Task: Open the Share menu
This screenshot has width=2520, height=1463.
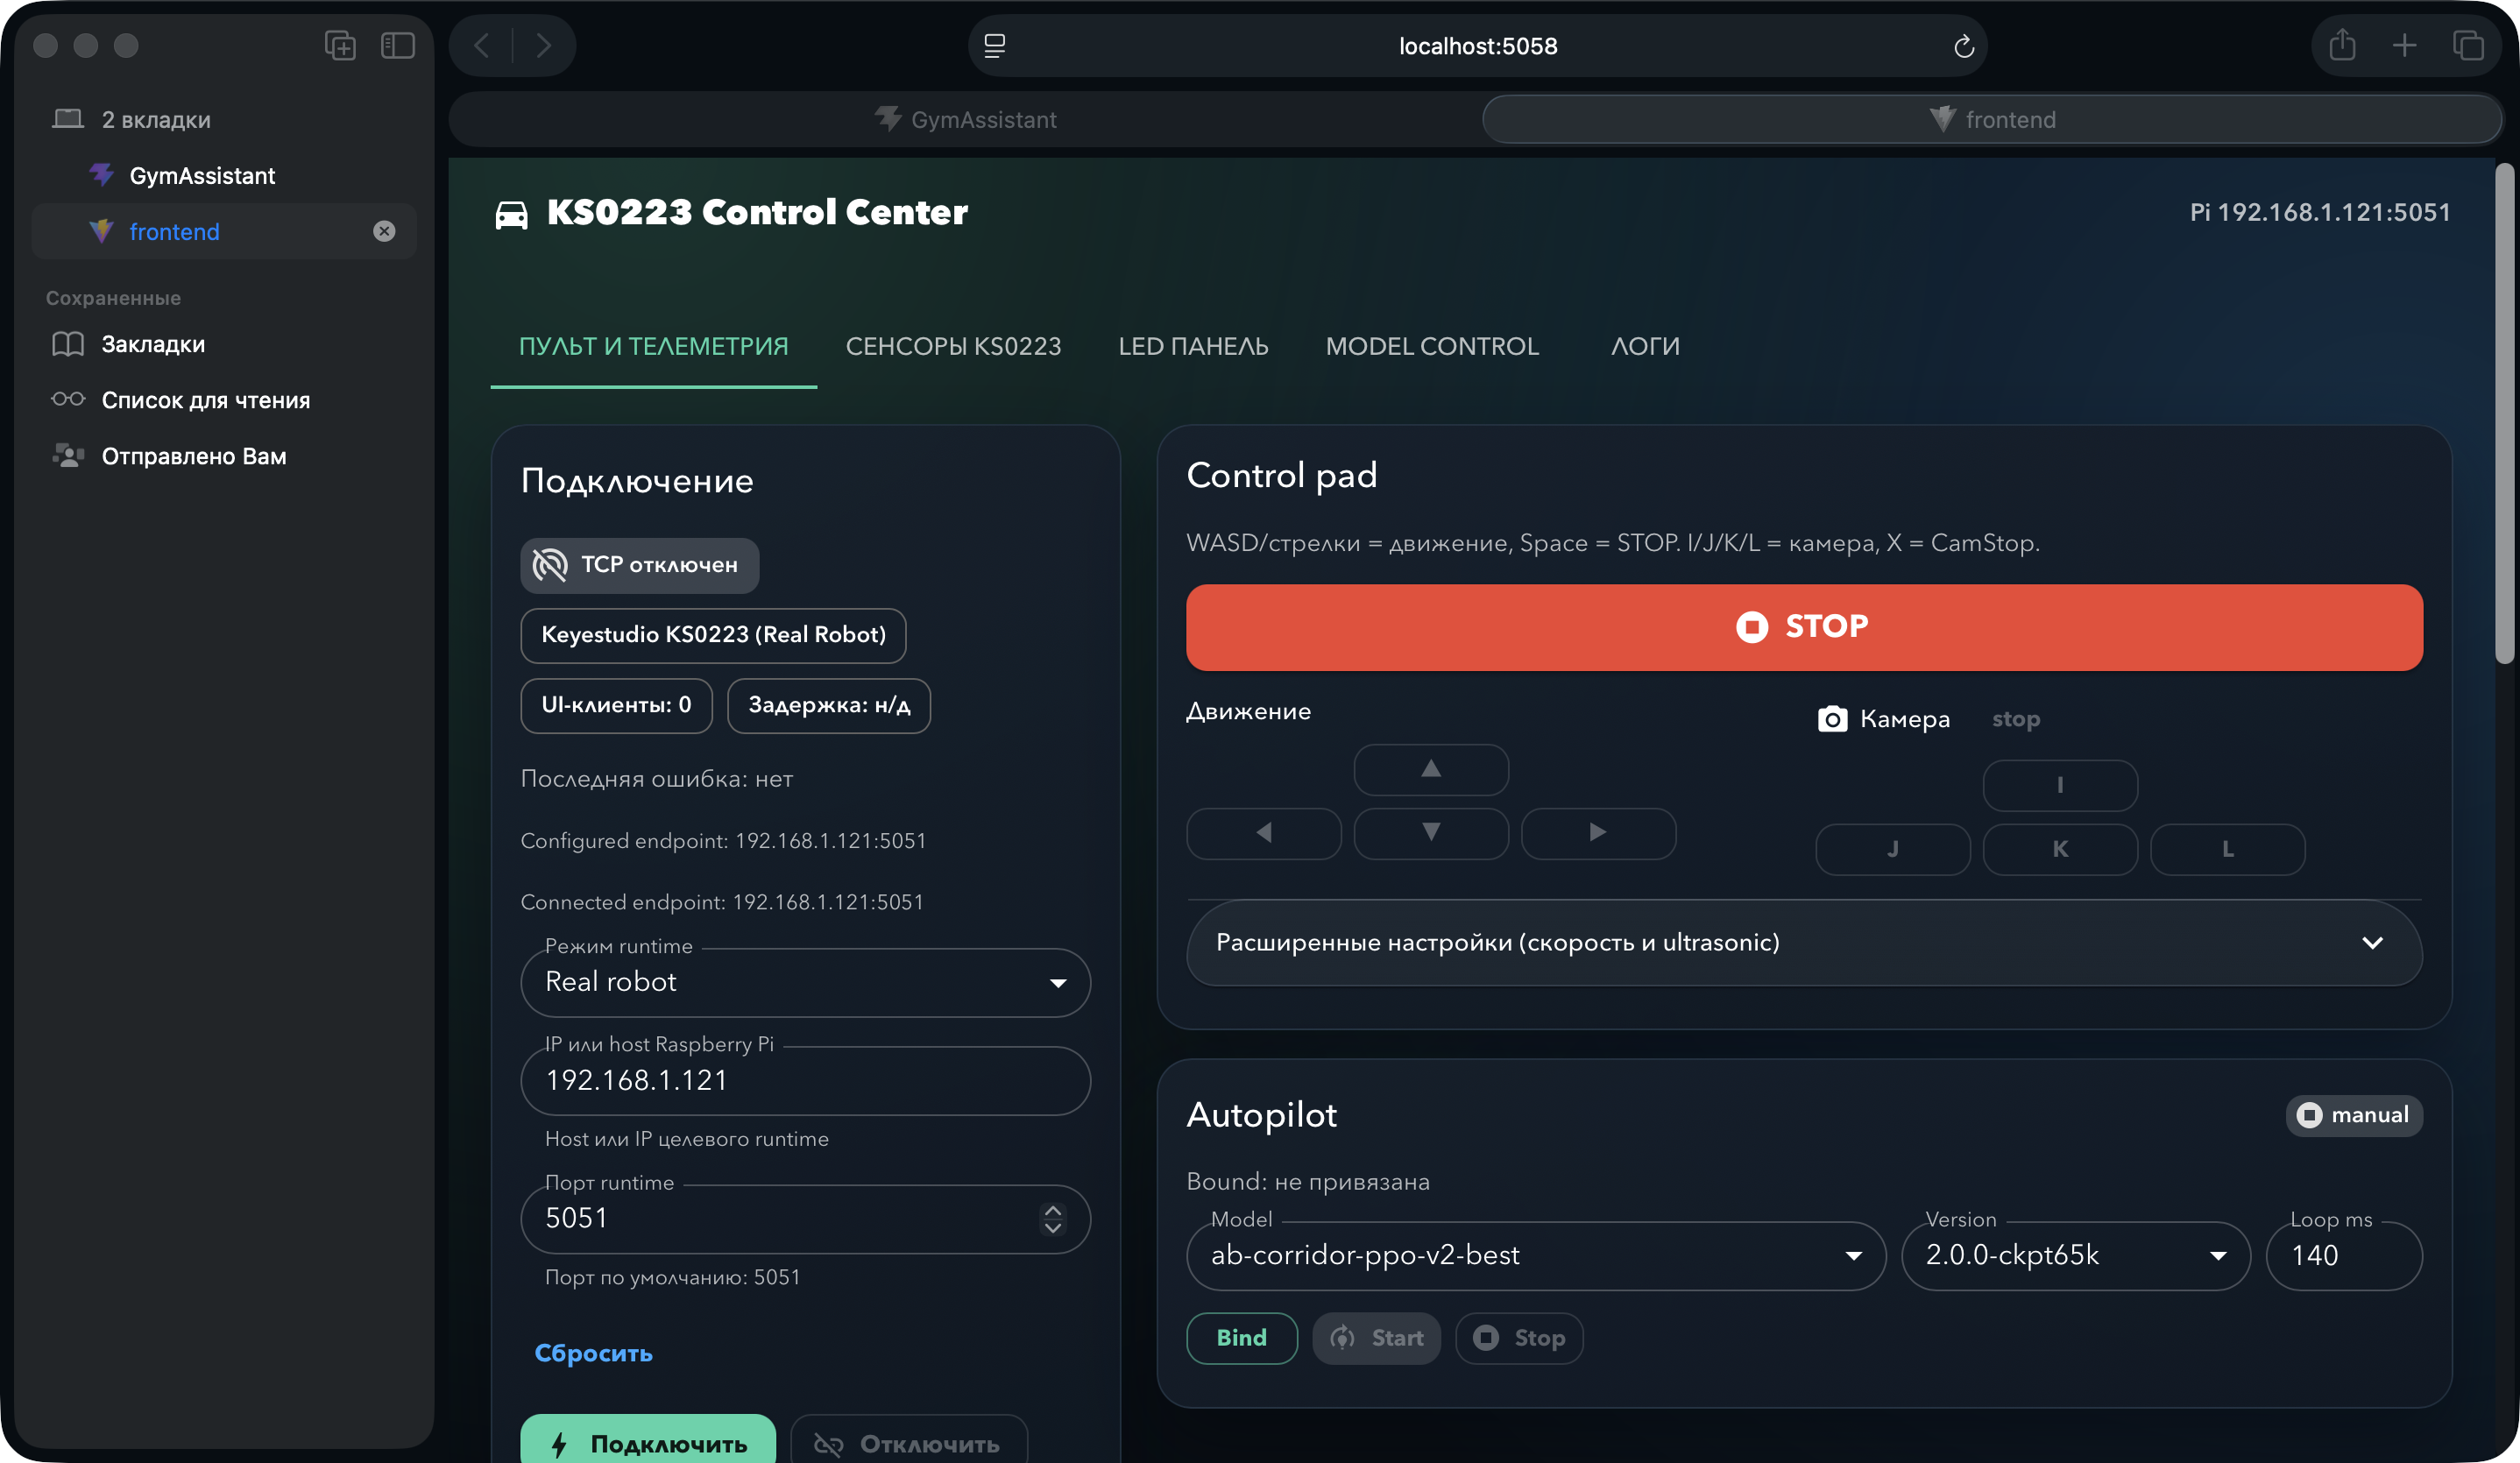Action: [2342, 45]
